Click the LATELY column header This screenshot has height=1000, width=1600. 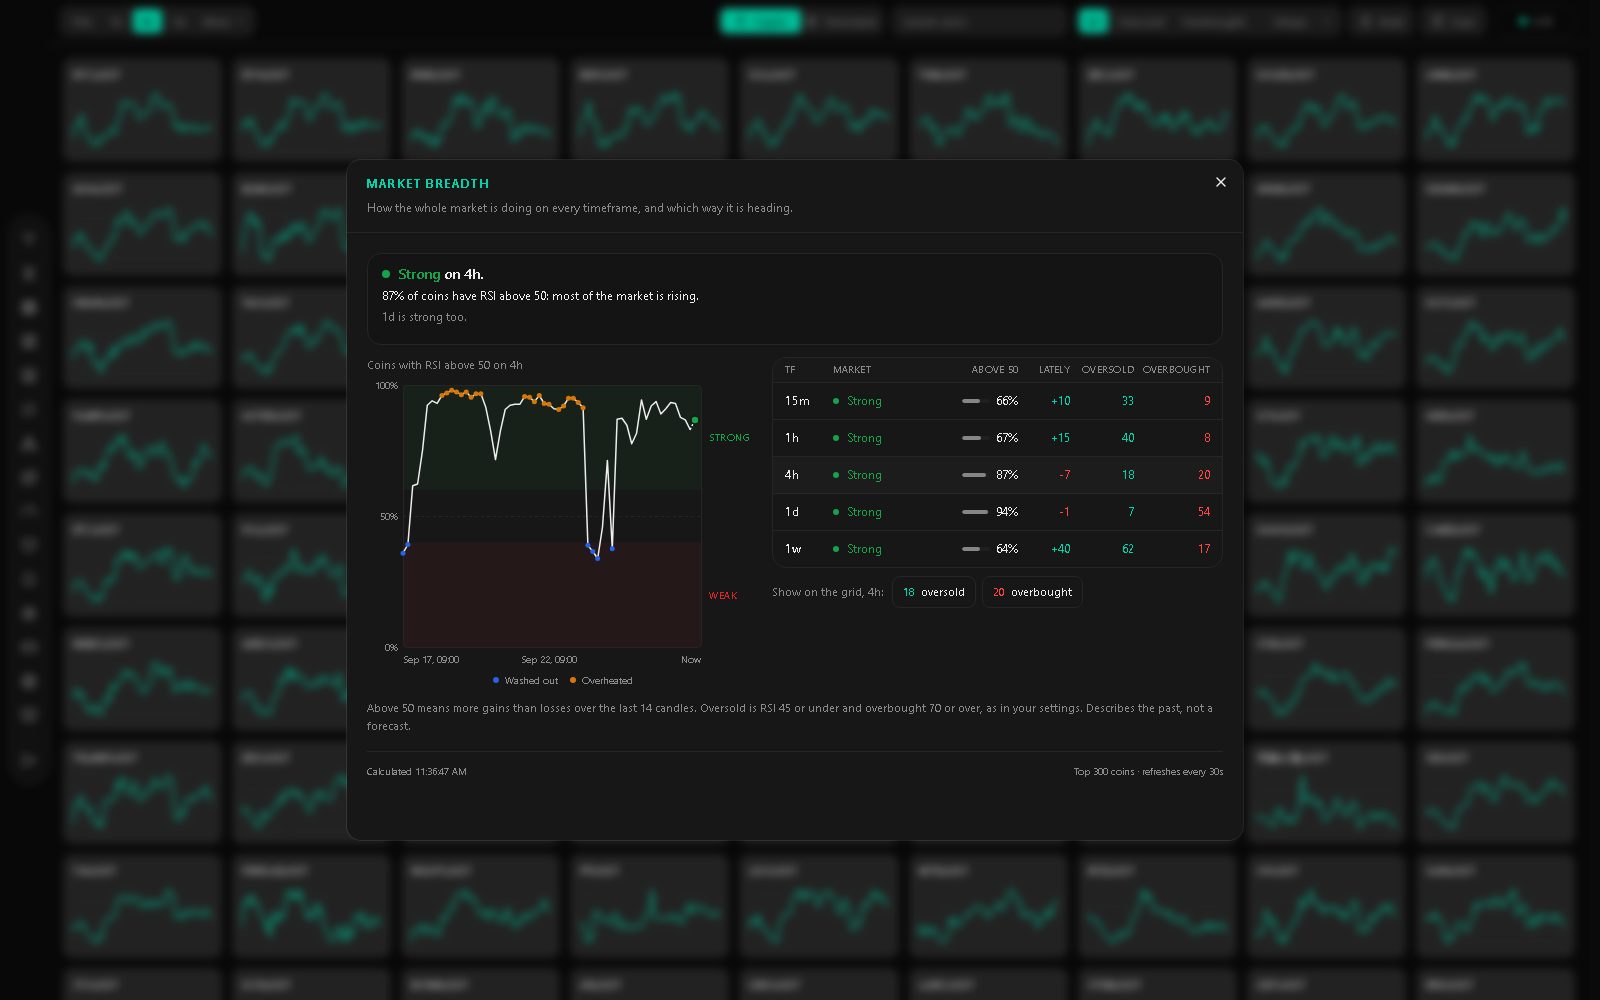pos(1054,370)
